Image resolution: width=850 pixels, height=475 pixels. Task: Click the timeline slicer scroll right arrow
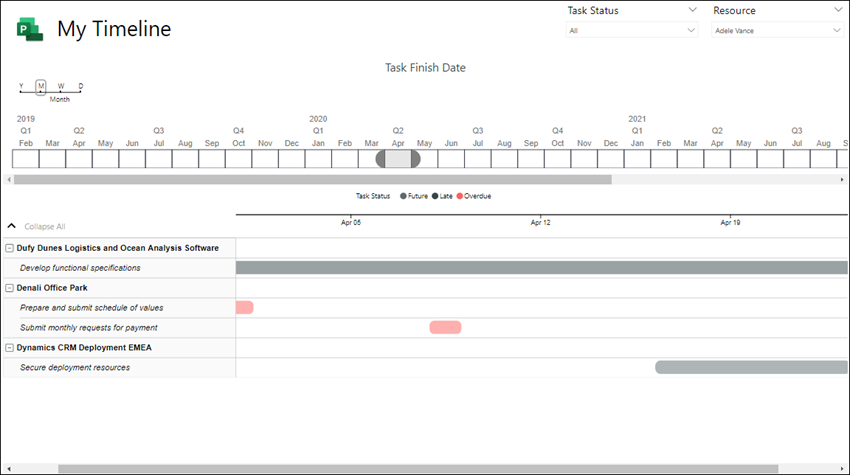click(842, 179)
